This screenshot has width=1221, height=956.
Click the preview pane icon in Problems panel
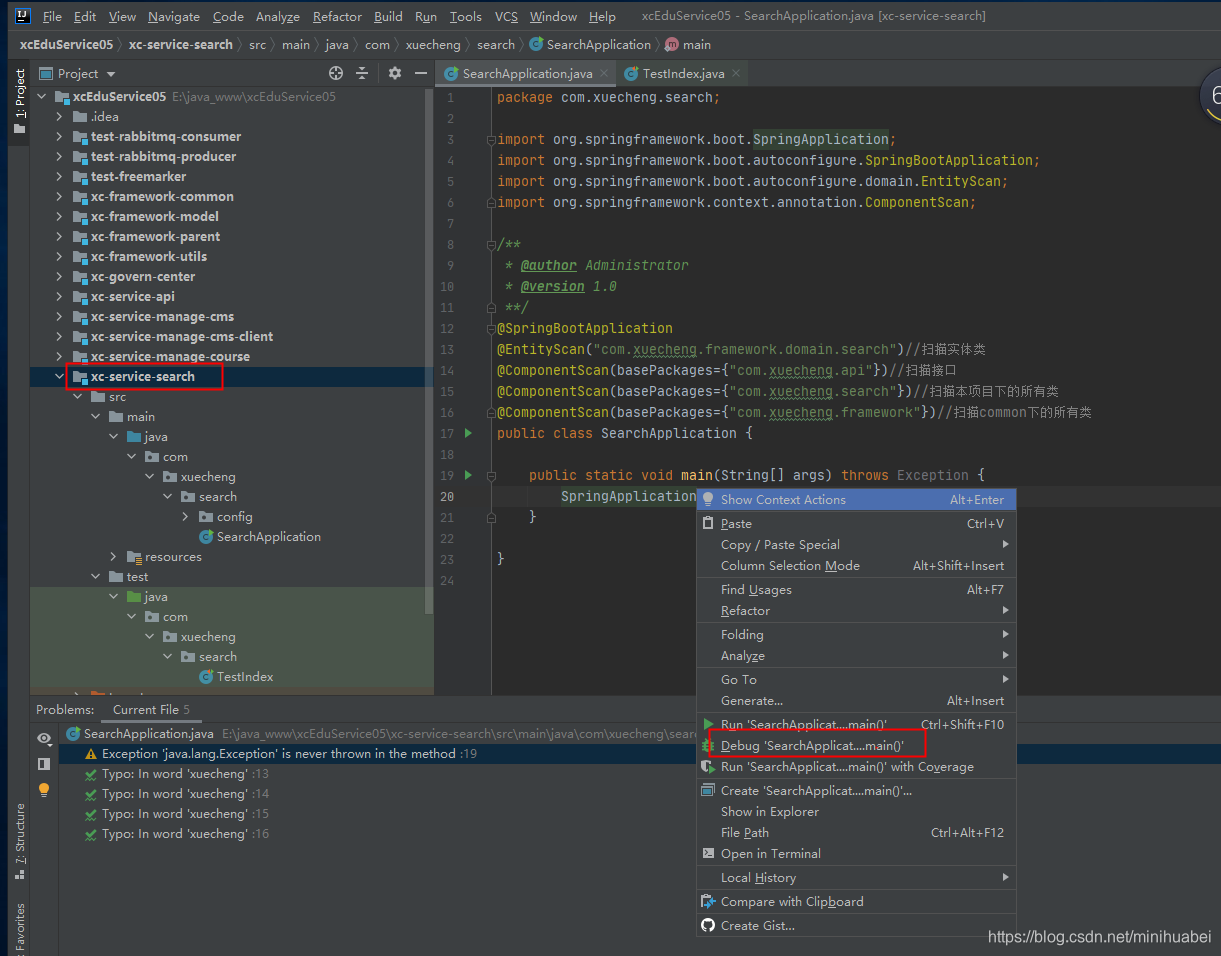click(x=44, y=764)
